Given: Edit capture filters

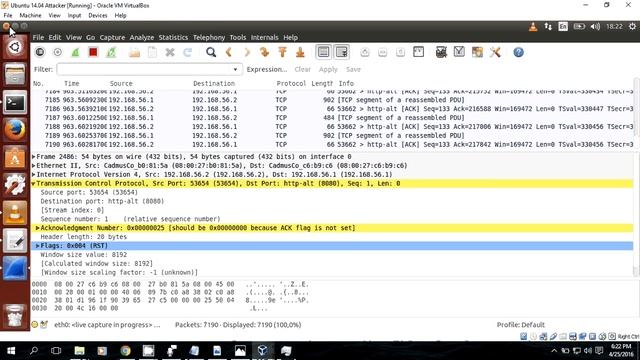Looking at the screenshot, I should 441,52.
